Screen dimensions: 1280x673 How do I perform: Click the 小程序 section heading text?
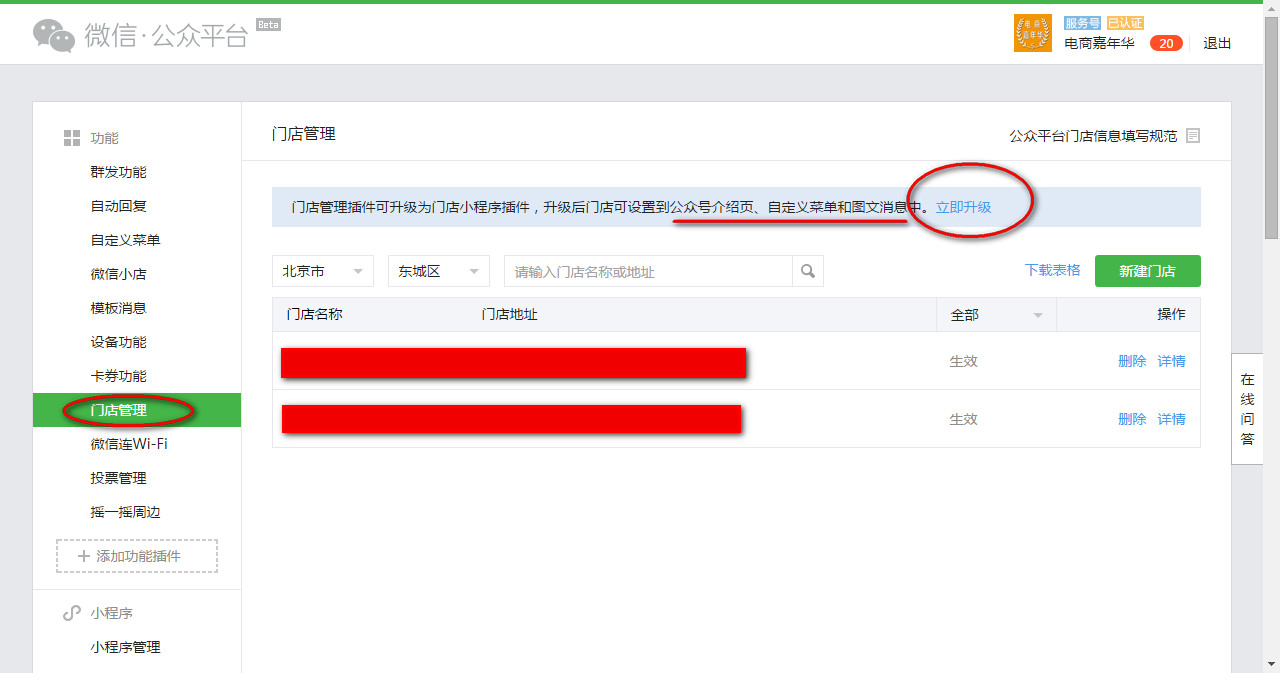pos(111,613)
